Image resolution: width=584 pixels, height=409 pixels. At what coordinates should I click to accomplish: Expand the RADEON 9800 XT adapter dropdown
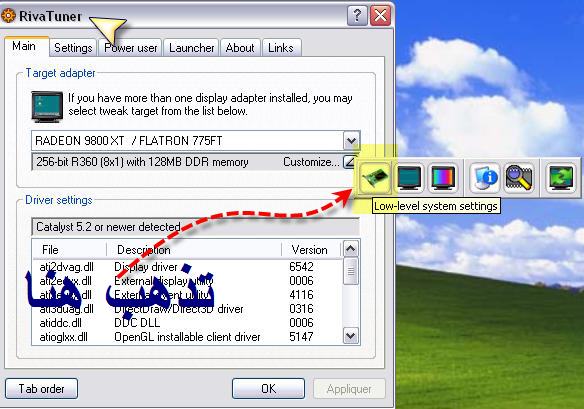click(351, 141)
